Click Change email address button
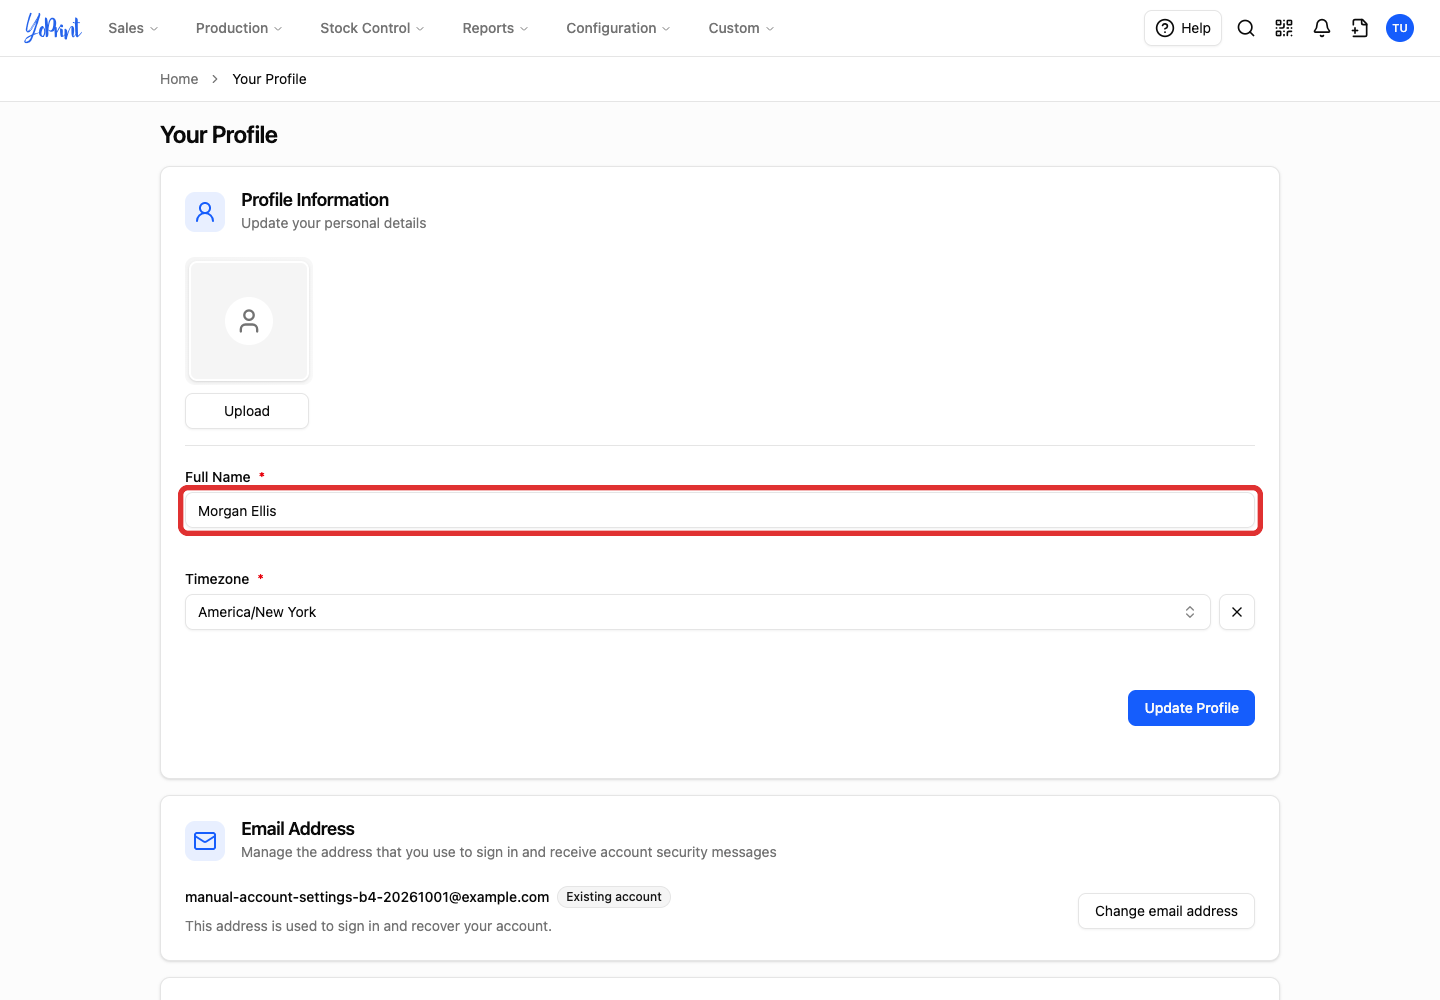The height and width of the screenshot is (1000, 1440). click(1166, 911)
